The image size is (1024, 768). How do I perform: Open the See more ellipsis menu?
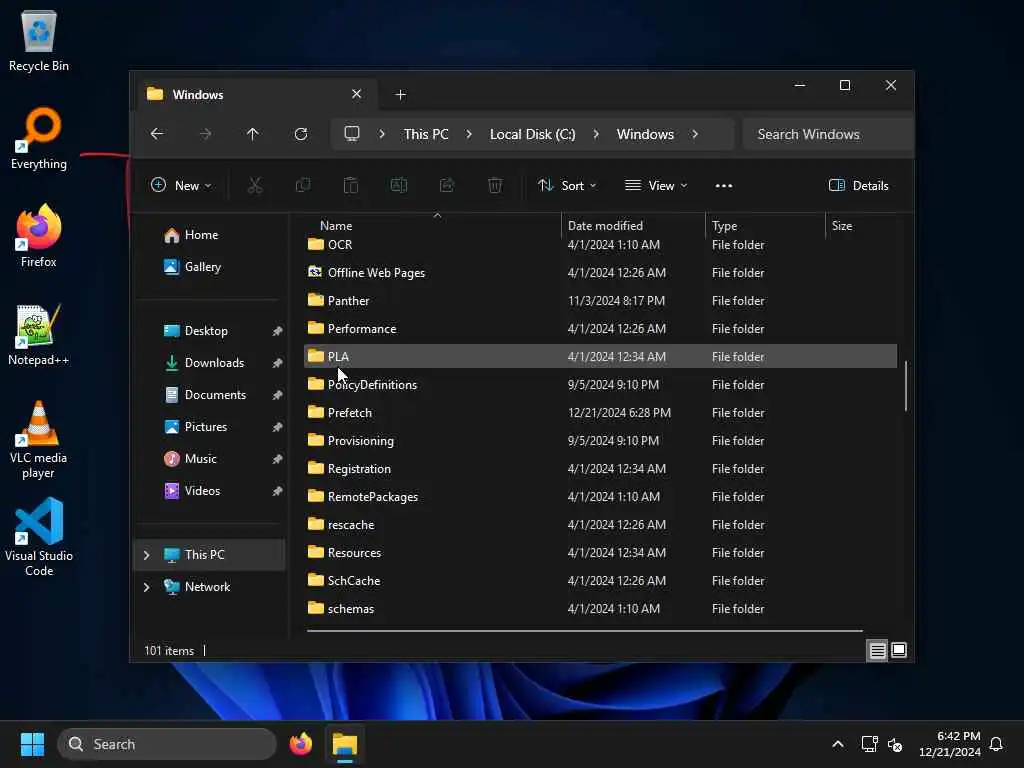724,185
